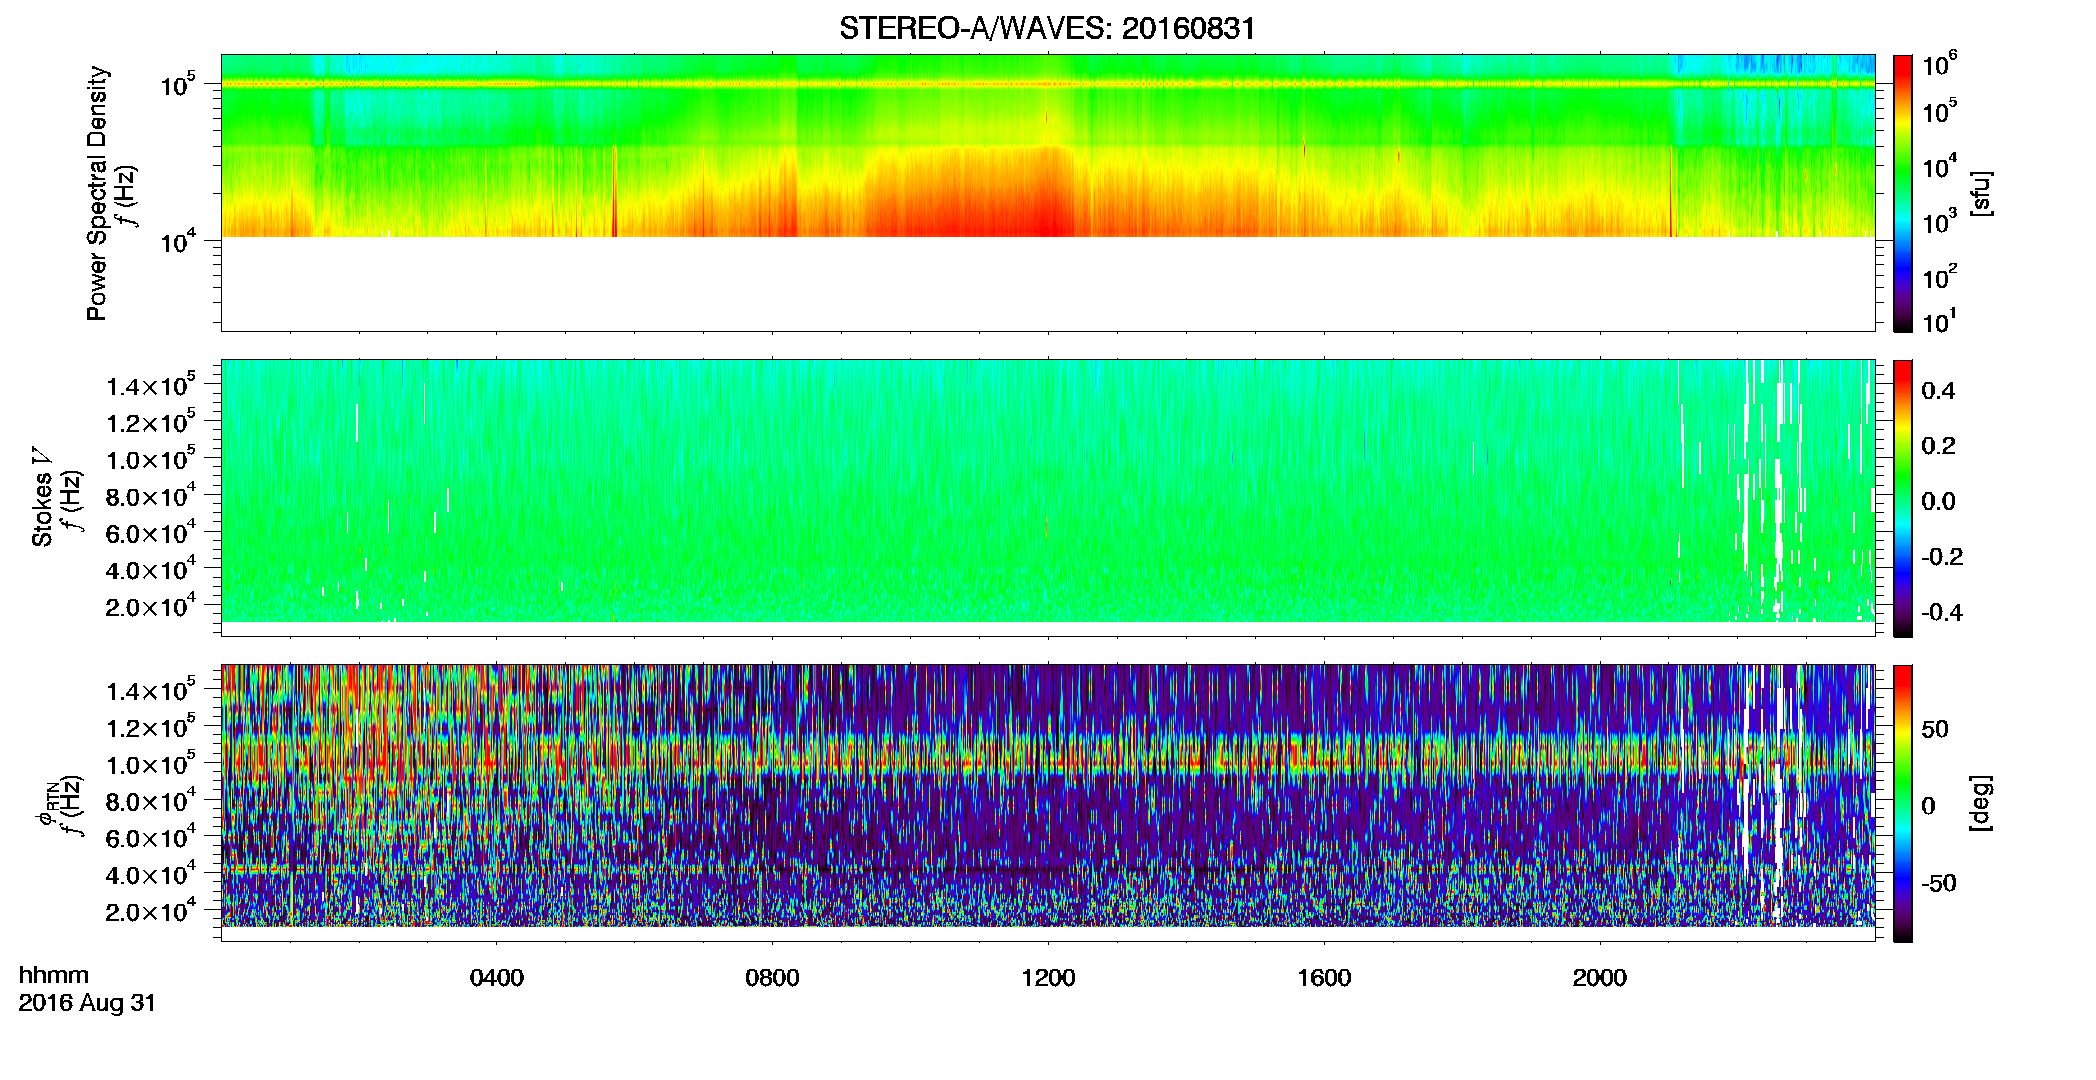
Task: Click the 2000 time tick label
Action: pos(1599,978)
